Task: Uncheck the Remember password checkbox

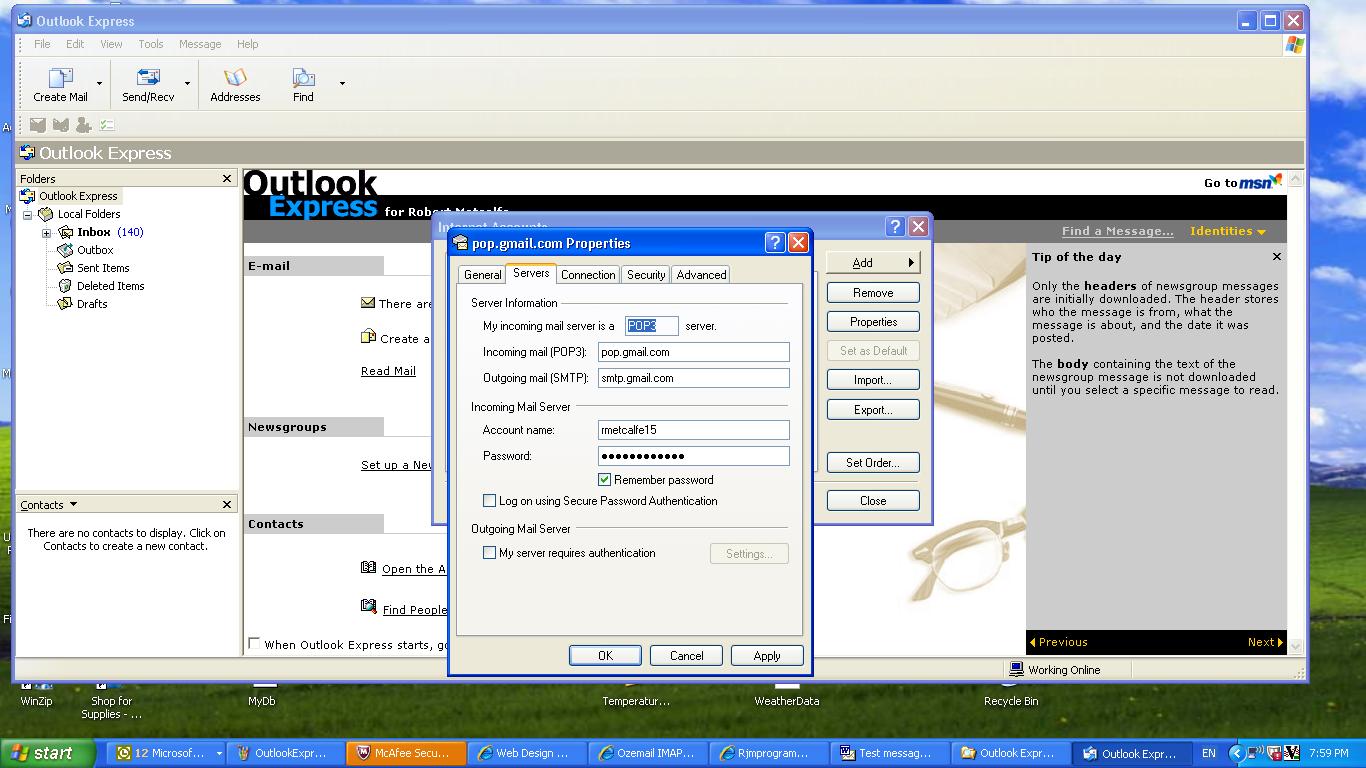Action: point(605,480)
